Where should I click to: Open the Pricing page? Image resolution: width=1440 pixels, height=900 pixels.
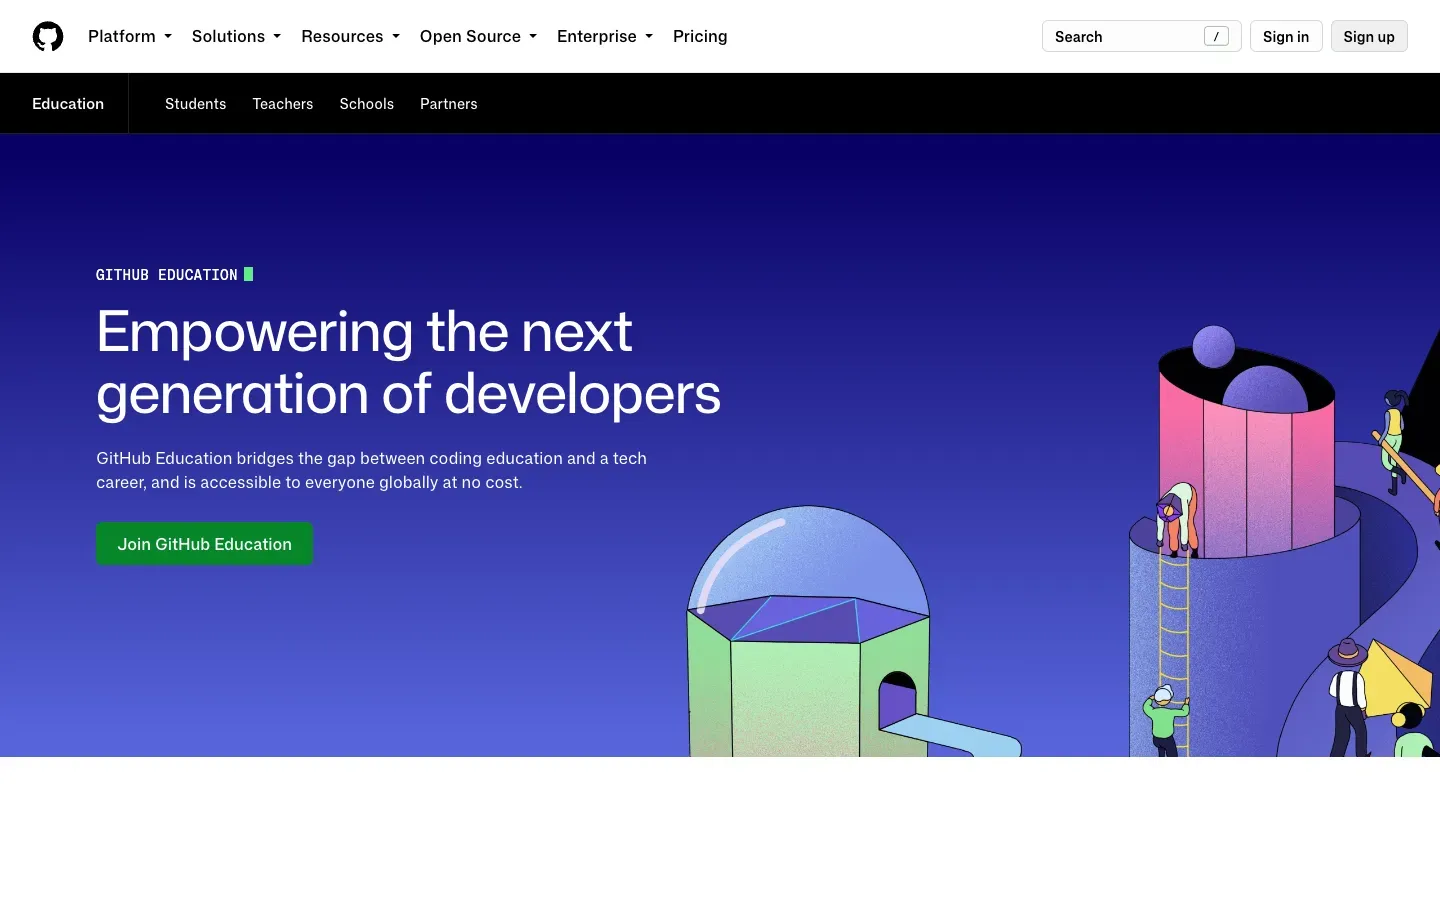(700, 36)
